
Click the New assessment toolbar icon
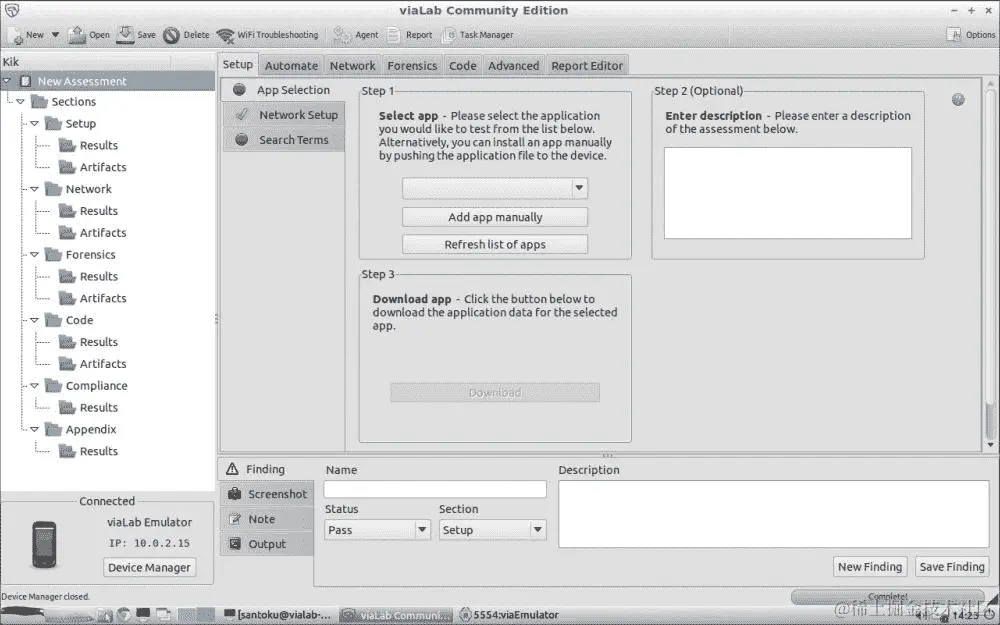15,35
